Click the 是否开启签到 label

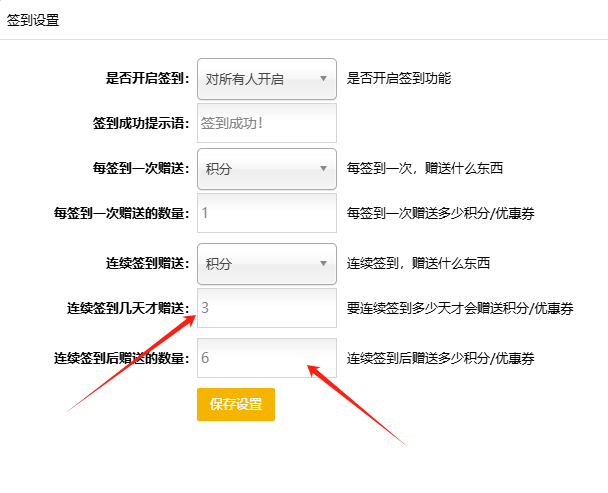[x=148, y=78]
